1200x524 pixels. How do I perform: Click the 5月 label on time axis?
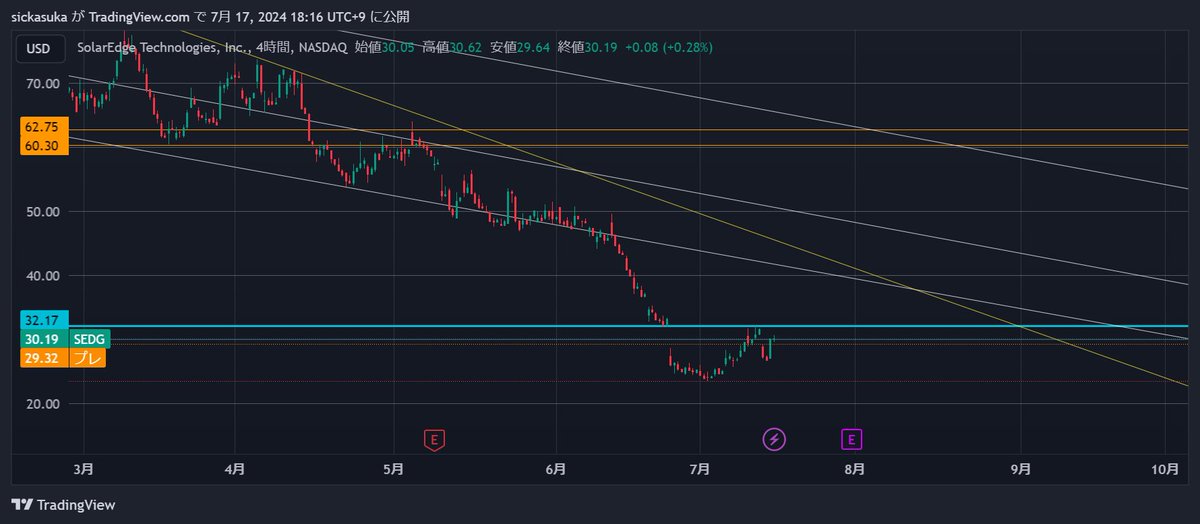pos(393,468)
